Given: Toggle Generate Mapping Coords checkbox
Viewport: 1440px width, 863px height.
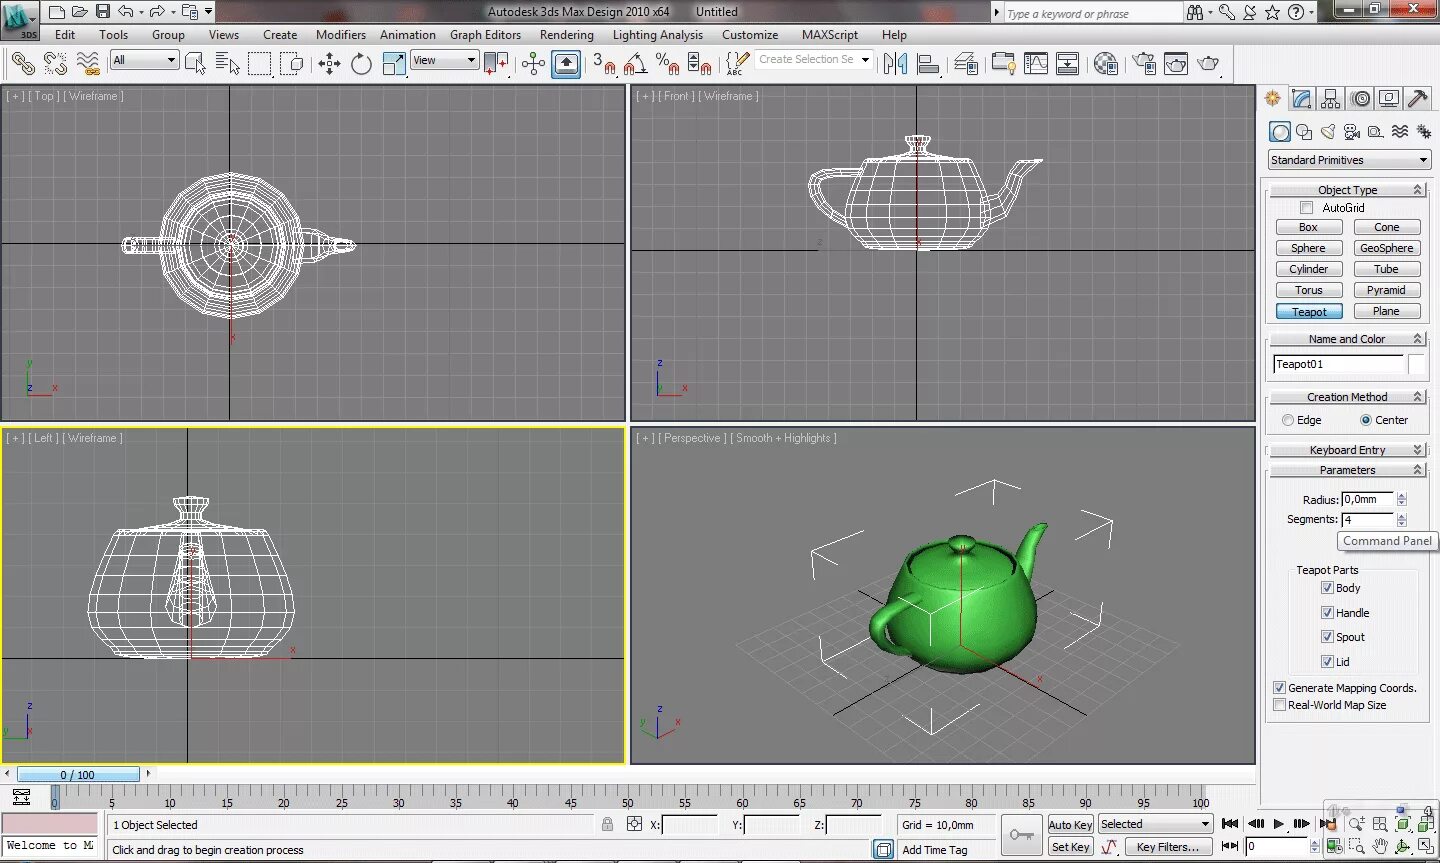Looking at the screenshot, I should pos(1279,688).
